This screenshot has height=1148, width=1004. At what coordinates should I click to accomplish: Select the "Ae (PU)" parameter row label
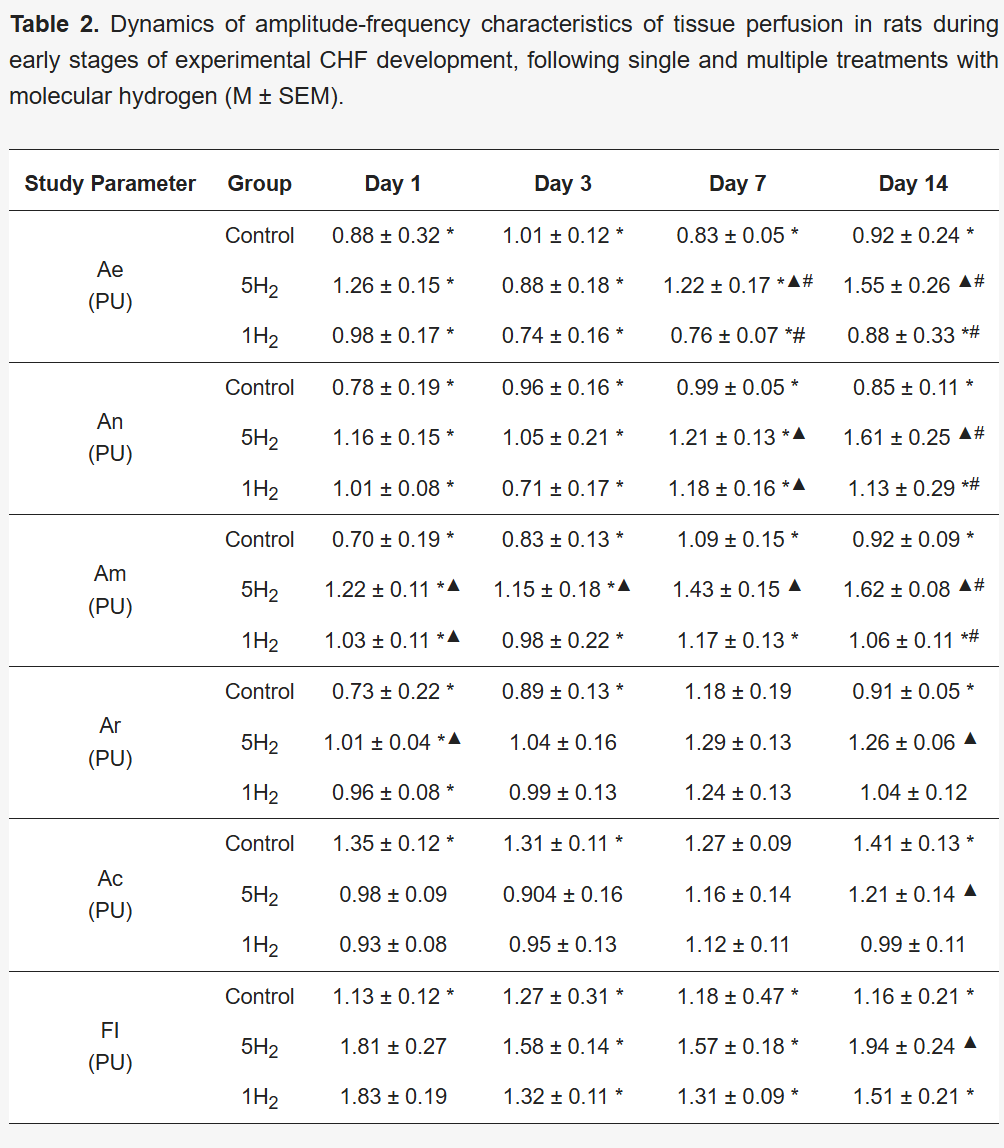(110, 286)
